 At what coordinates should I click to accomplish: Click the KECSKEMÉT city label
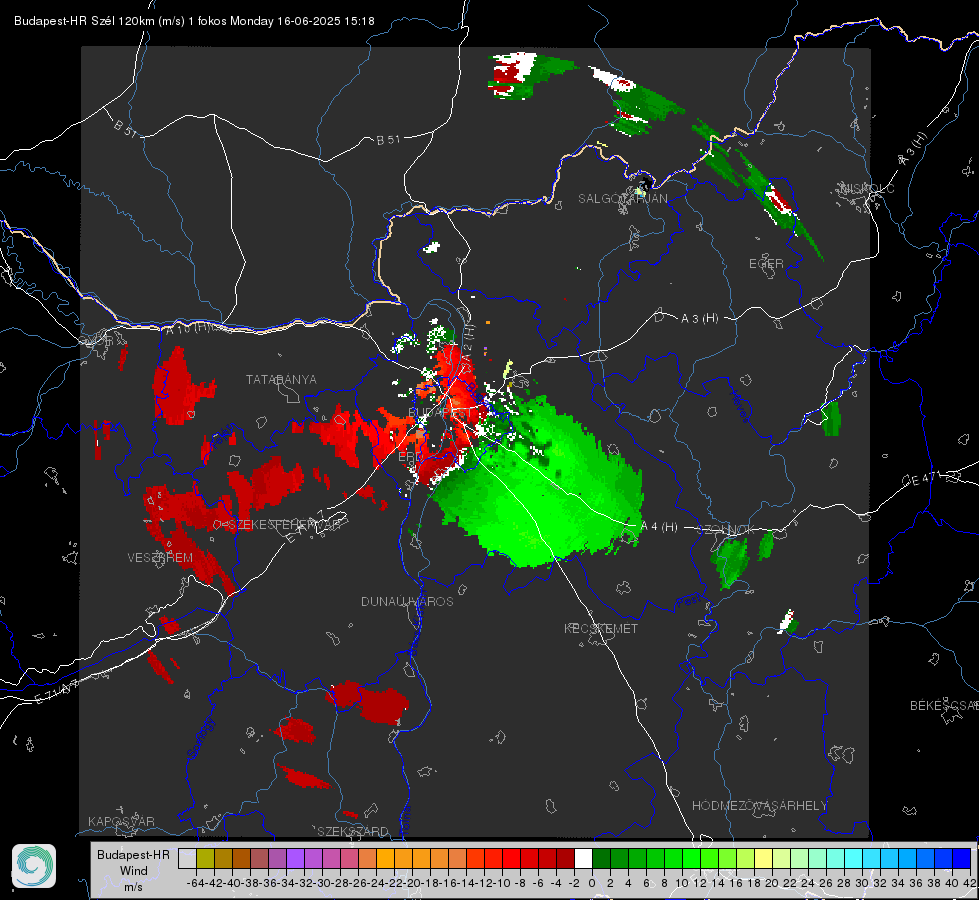pyautogui.click(x=601, y=628)
